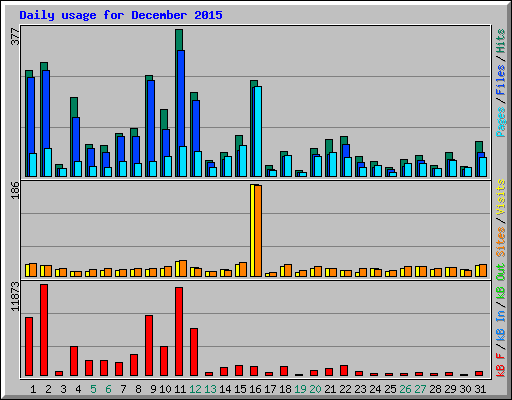Click the blue Files bar for day 12
This screenshot has width=512, height=400.
pyautogui.click(x=196, y=126)
